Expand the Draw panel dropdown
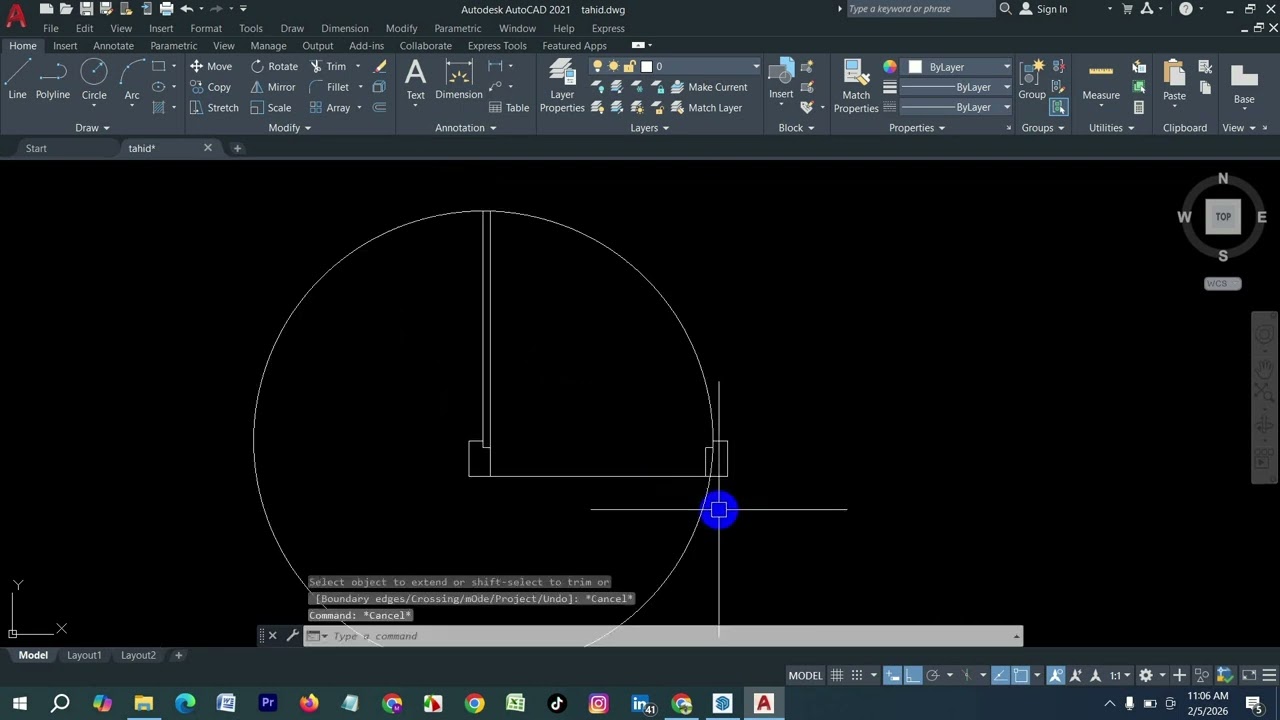This screenshot has height=720, width=1280. 93,128
